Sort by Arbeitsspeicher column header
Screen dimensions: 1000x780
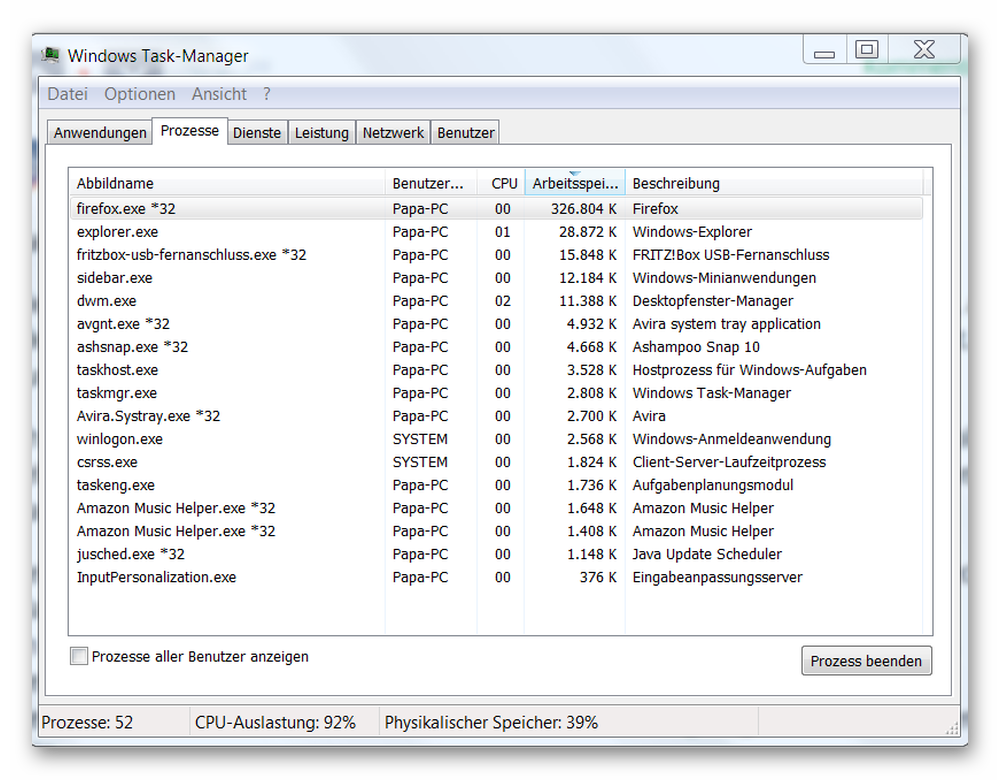coord(575,183)
